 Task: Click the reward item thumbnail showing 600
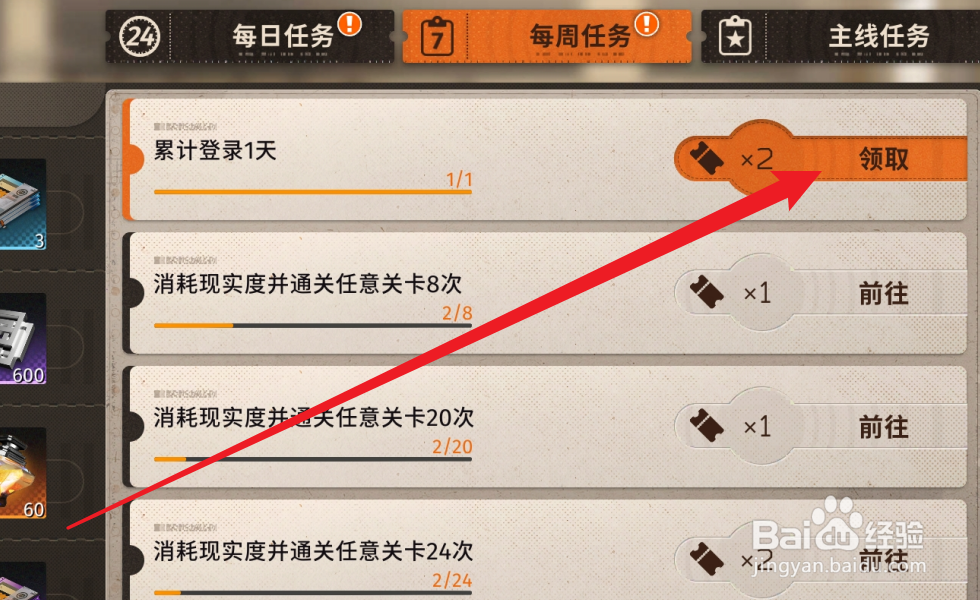(x=23, y=338)
